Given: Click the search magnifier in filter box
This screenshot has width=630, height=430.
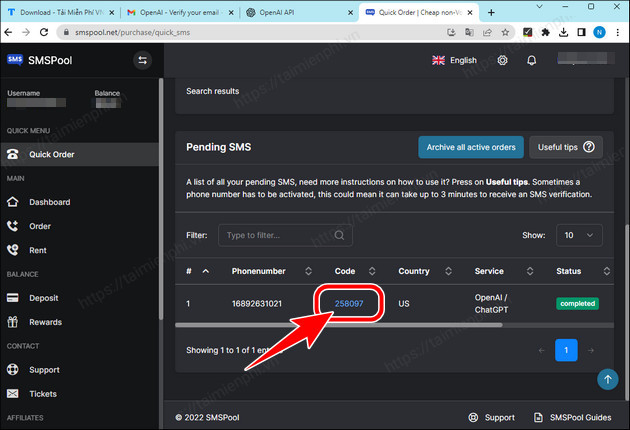Looking at the screenshot, I should 341,235.
